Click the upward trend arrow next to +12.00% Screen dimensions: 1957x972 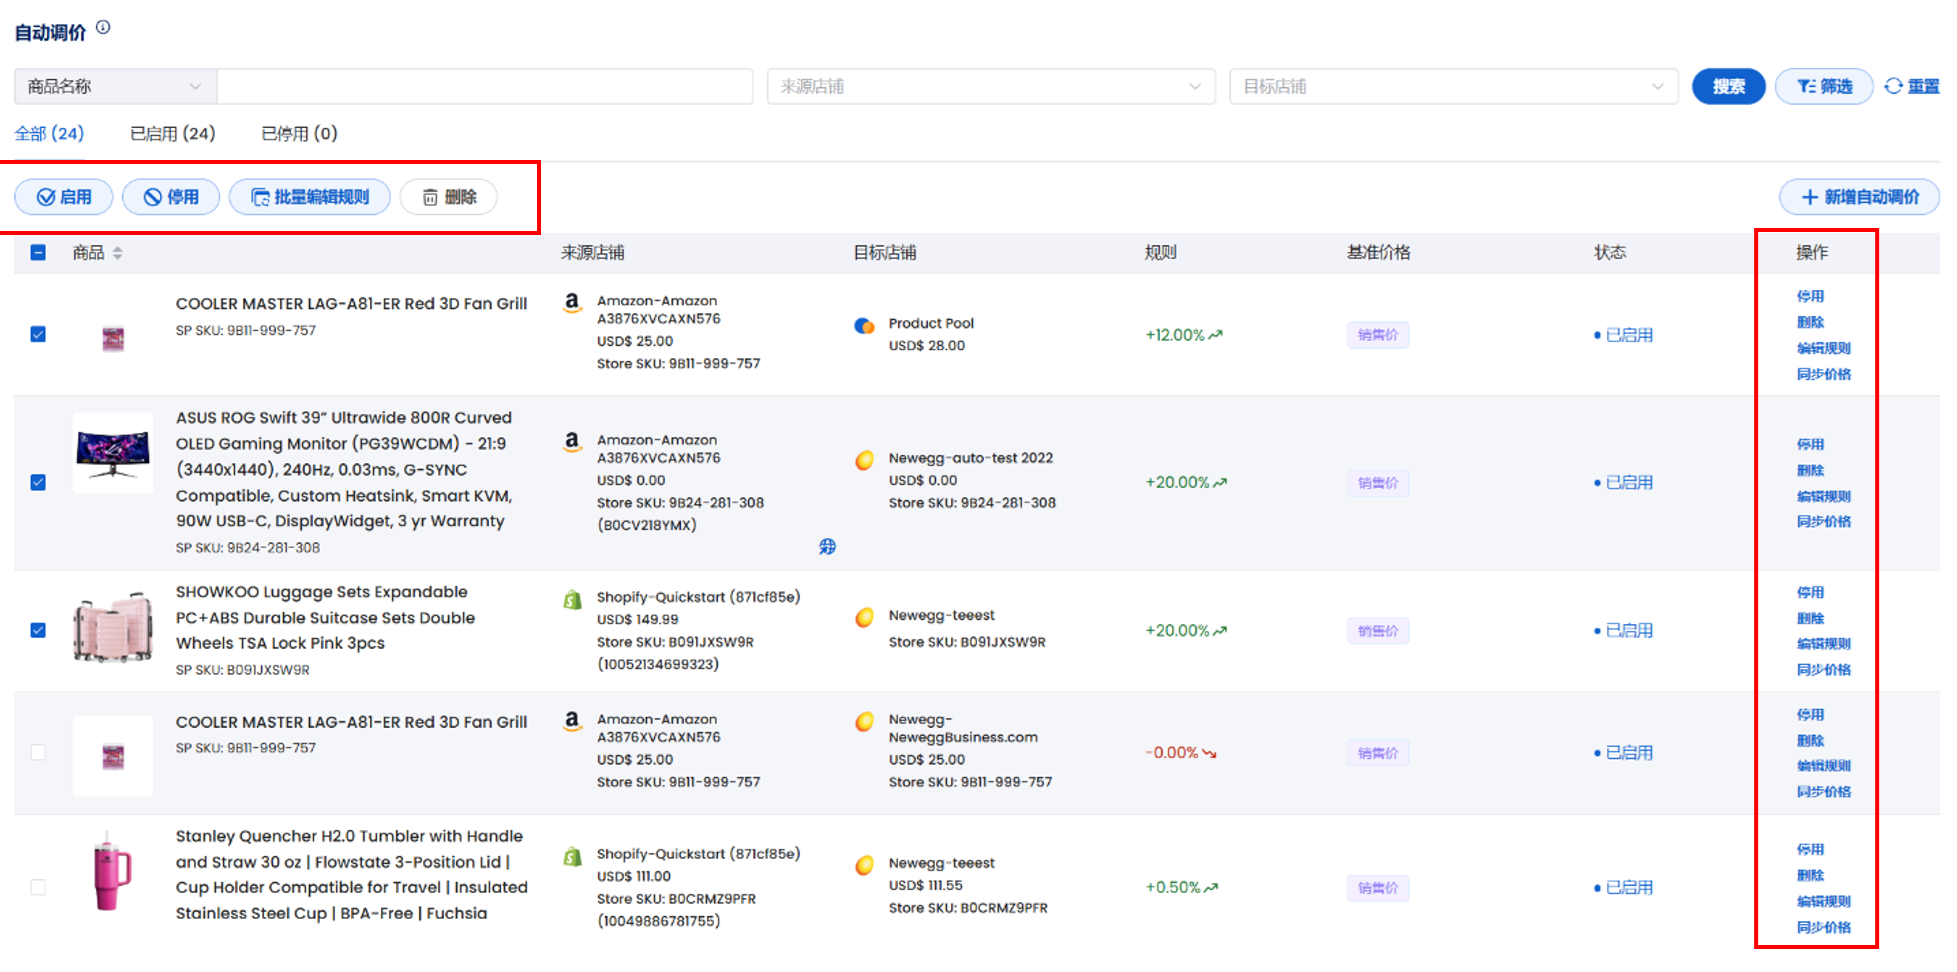click(x=1216, y=335)
